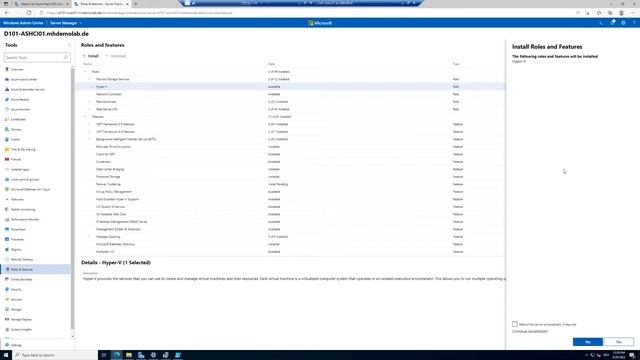
Task: Open Packet monitoring tool
Action: [x=23, y=209]
